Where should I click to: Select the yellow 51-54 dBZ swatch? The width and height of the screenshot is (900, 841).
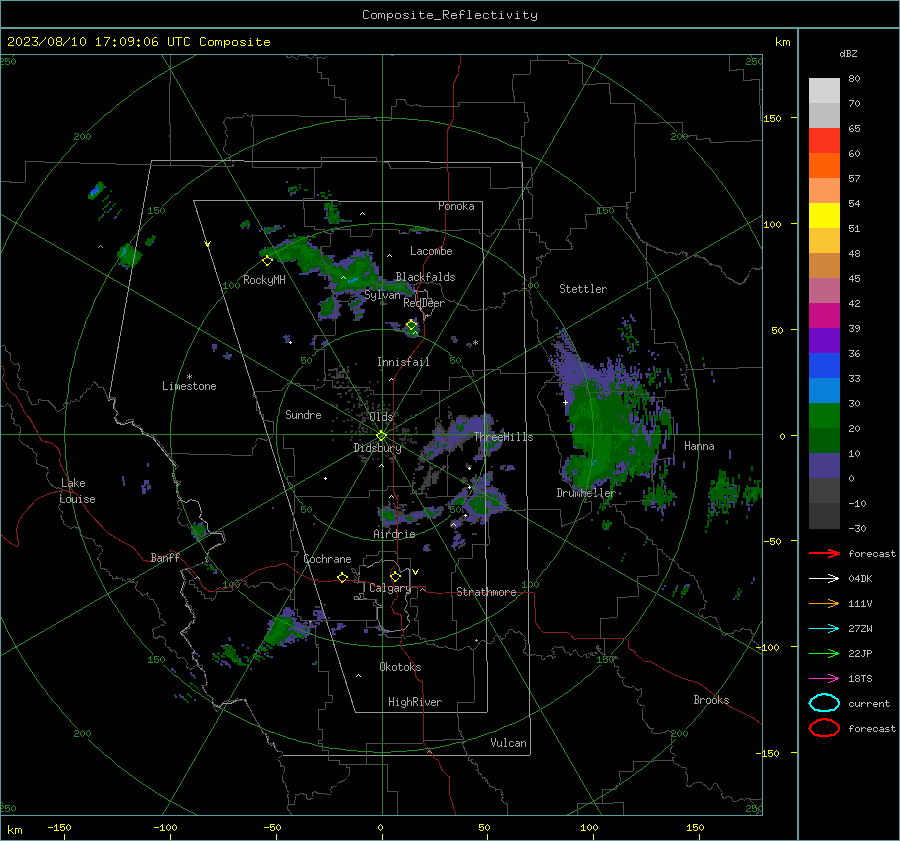pos(824,216)
